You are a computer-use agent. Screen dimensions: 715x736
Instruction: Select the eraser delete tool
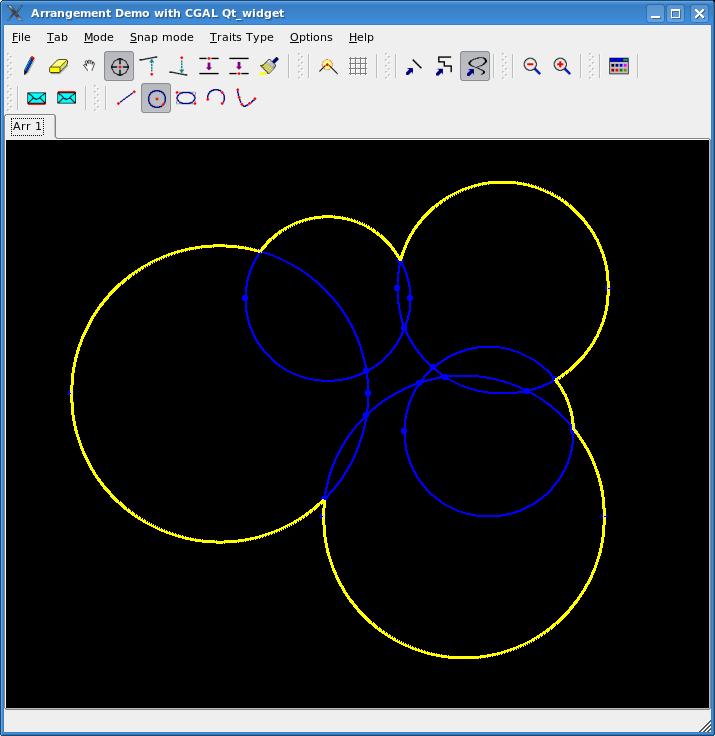(x=58, y=67)
